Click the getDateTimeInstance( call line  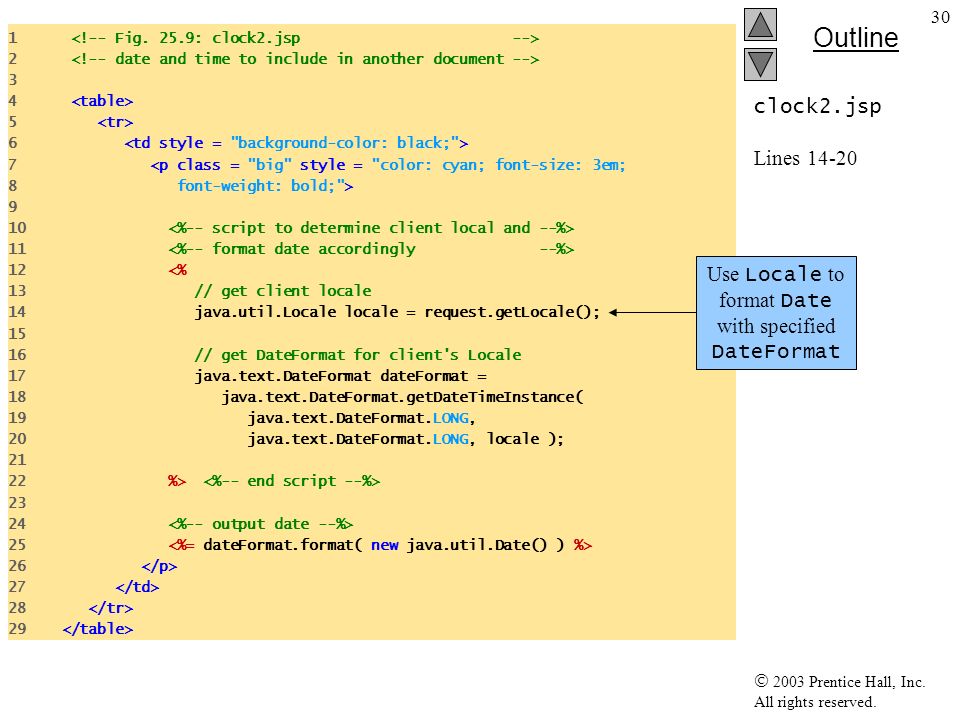coord(403,397)
